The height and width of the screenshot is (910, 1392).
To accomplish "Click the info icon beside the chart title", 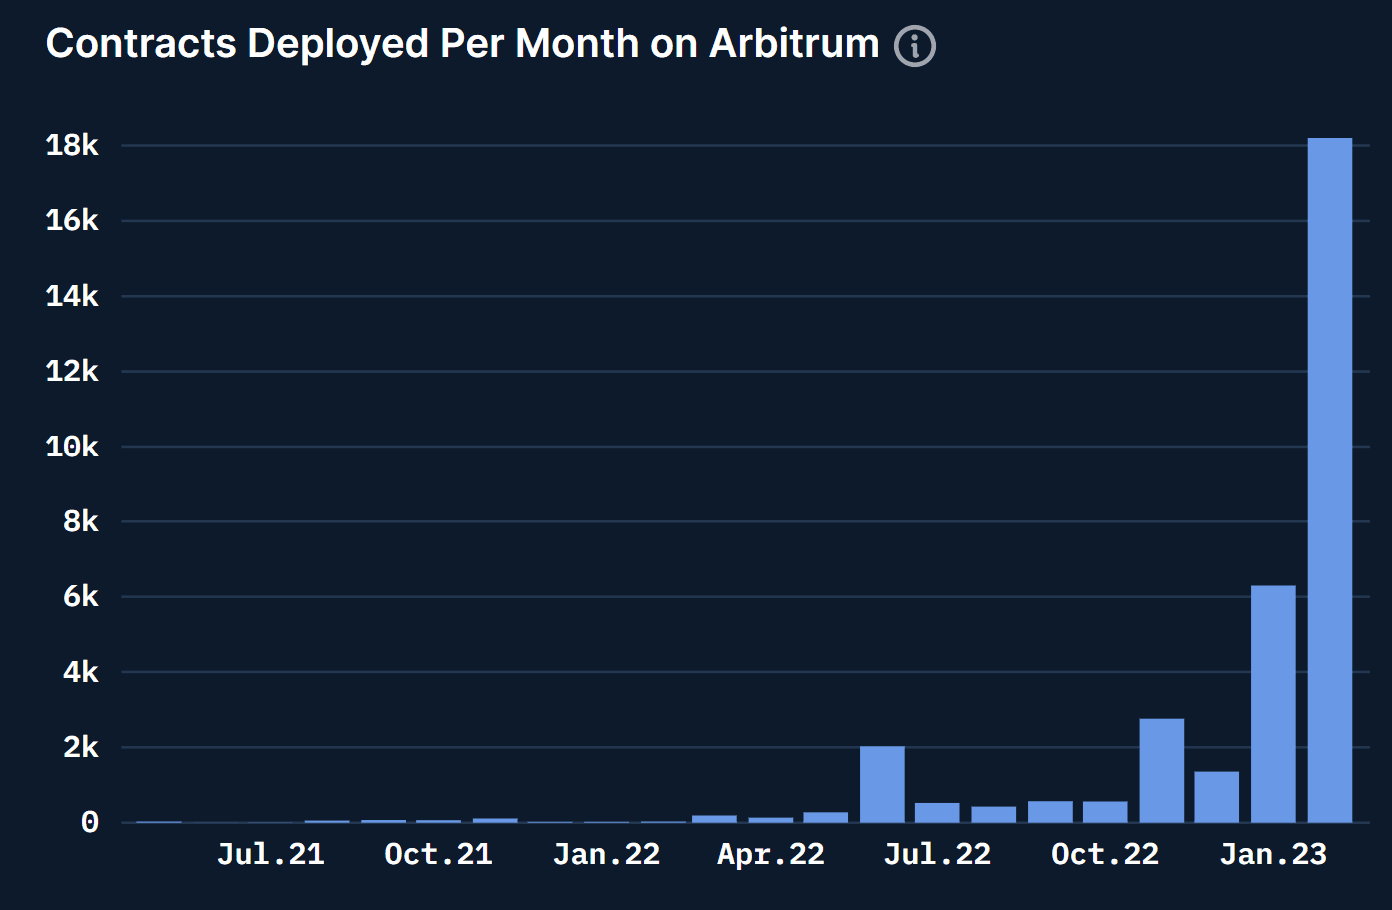I will tap(914, 46).
